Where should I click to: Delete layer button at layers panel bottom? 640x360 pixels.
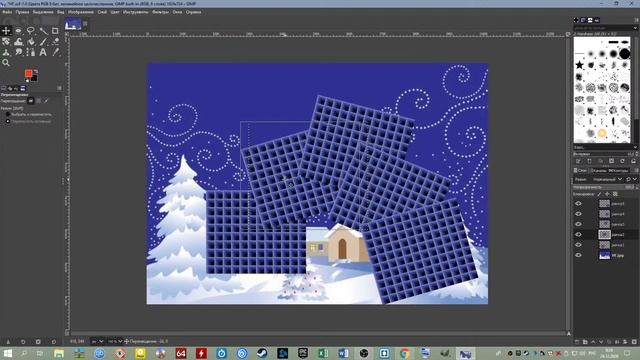[x=634, y=342]
